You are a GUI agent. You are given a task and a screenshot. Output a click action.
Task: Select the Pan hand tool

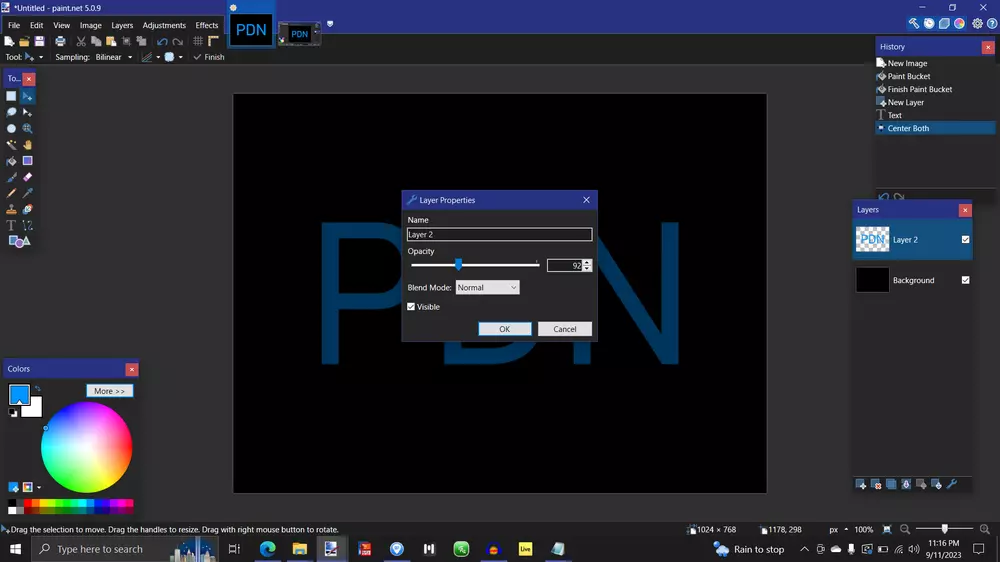tap(27, 145)
